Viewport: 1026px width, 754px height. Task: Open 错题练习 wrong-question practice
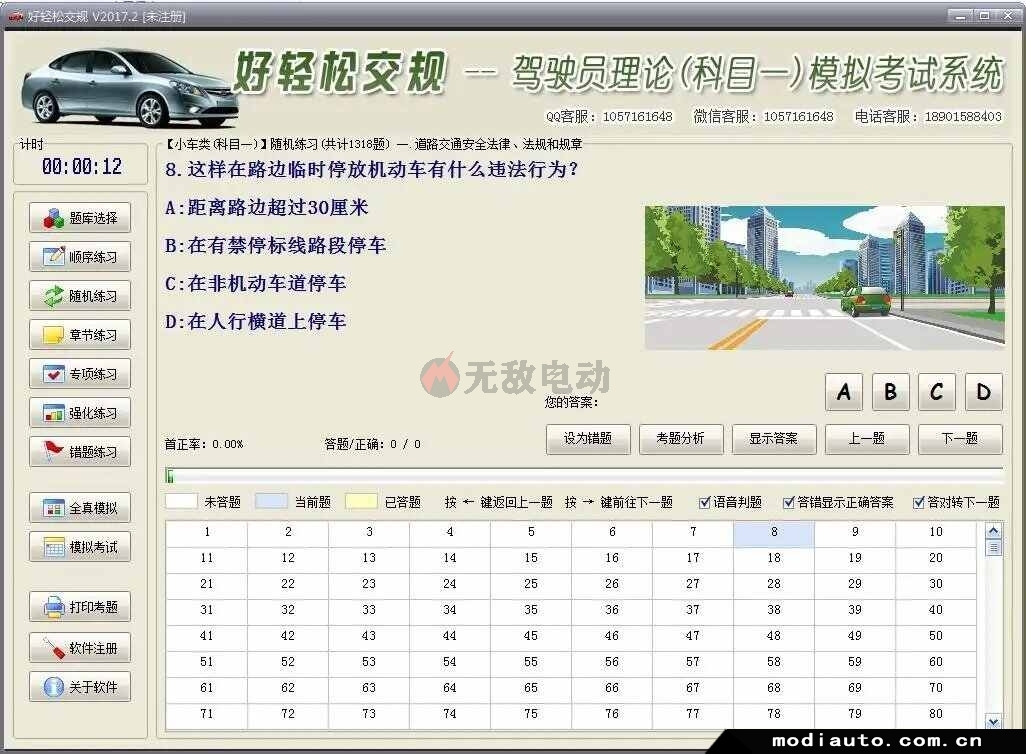(80, 452)
